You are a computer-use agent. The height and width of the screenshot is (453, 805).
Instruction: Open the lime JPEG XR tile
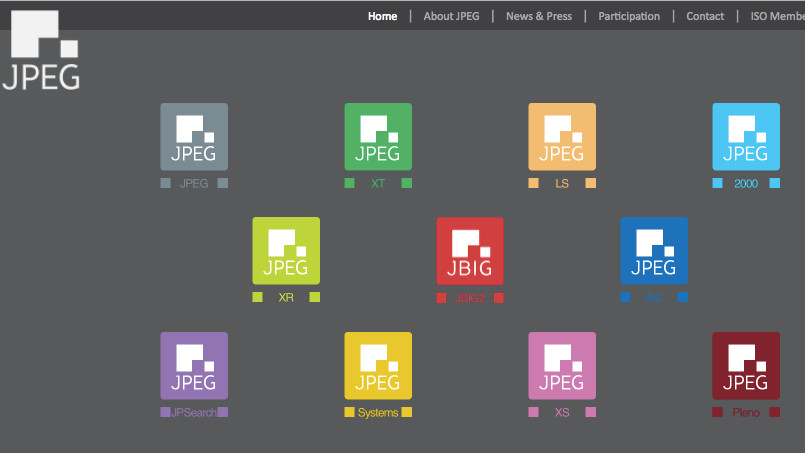coord(286,251)
